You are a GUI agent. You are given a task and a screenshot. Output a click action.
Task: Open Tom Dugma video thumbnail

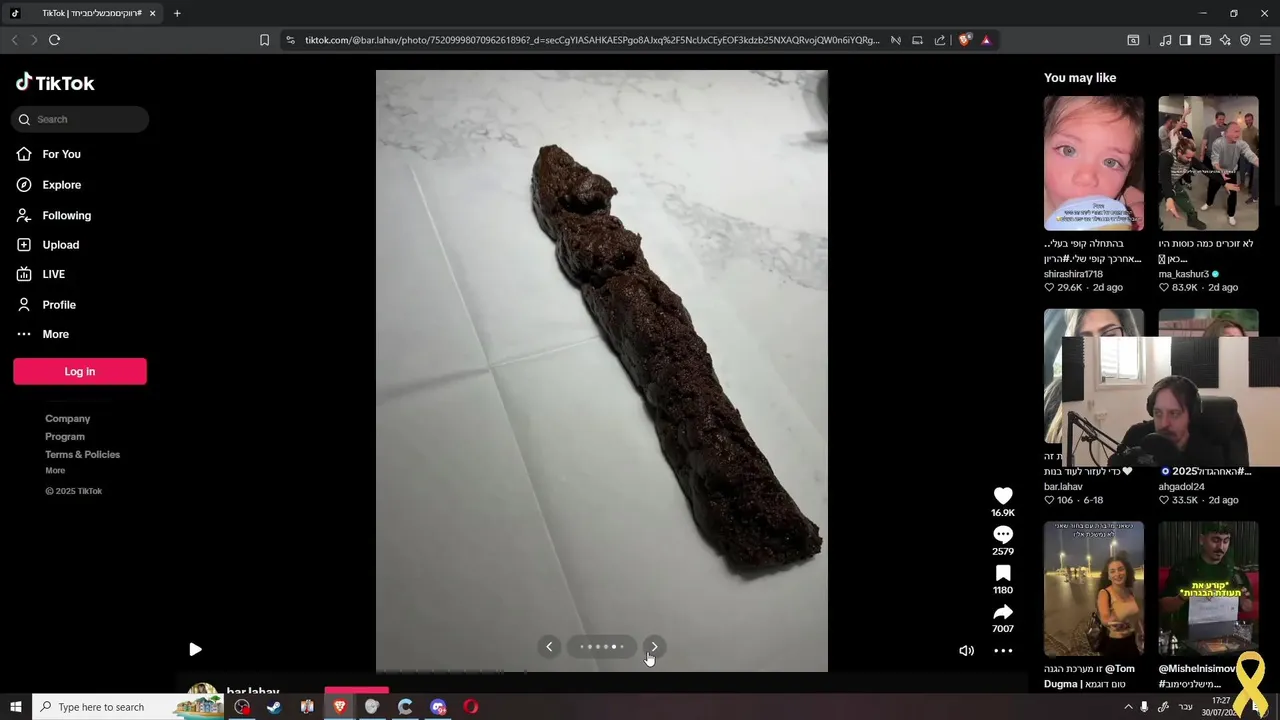point(1094,588)
